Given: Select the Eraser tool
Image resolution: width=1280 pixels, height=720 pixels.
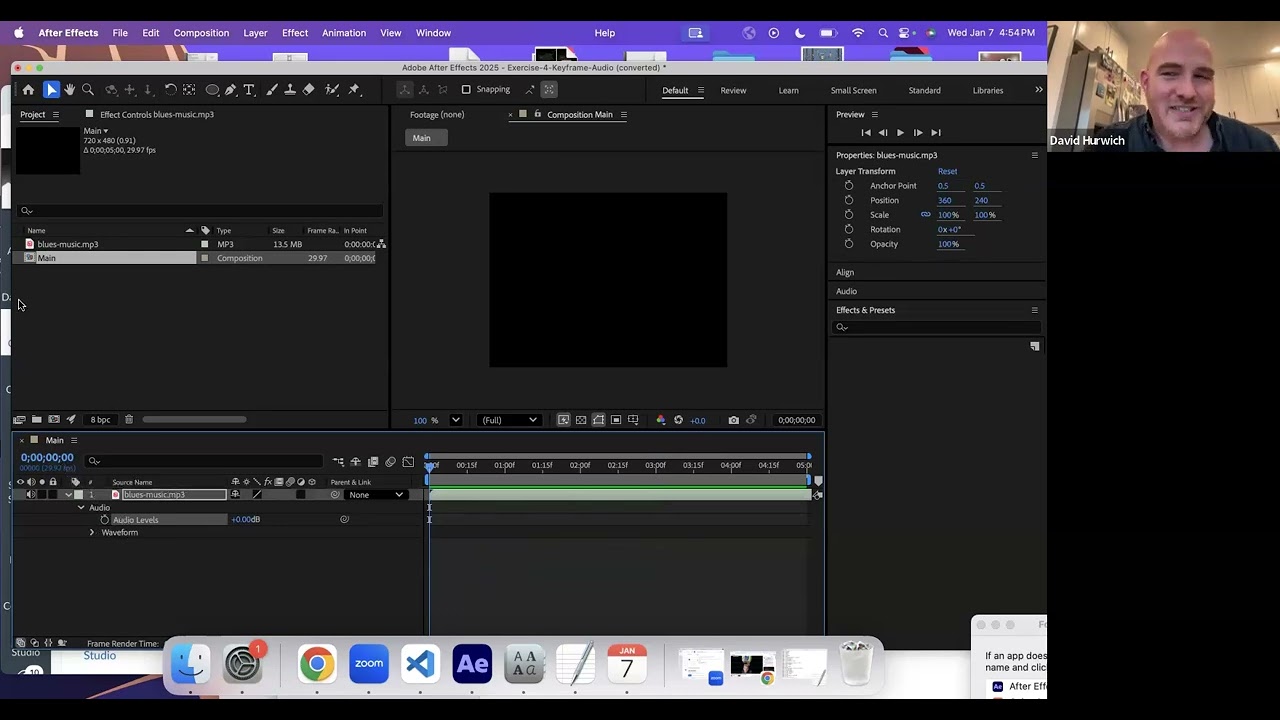Looking at the screenshot, I should point(309,90).
